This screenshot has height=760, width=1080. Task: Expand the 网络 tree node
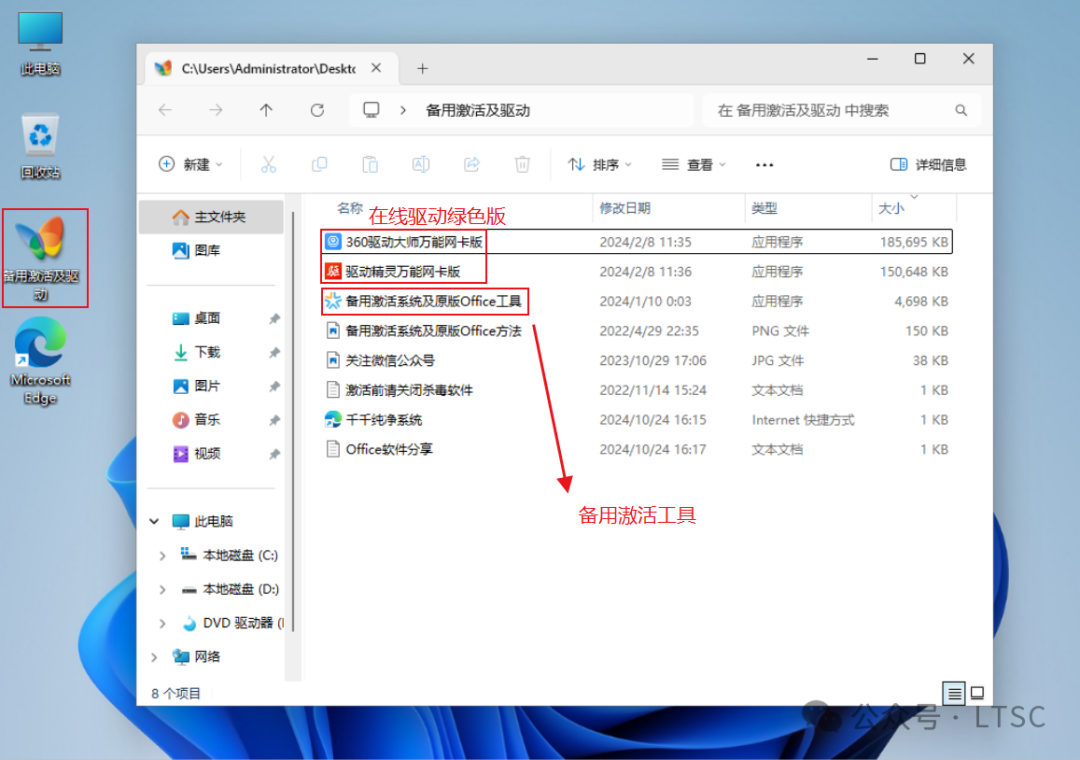point(154,657)
